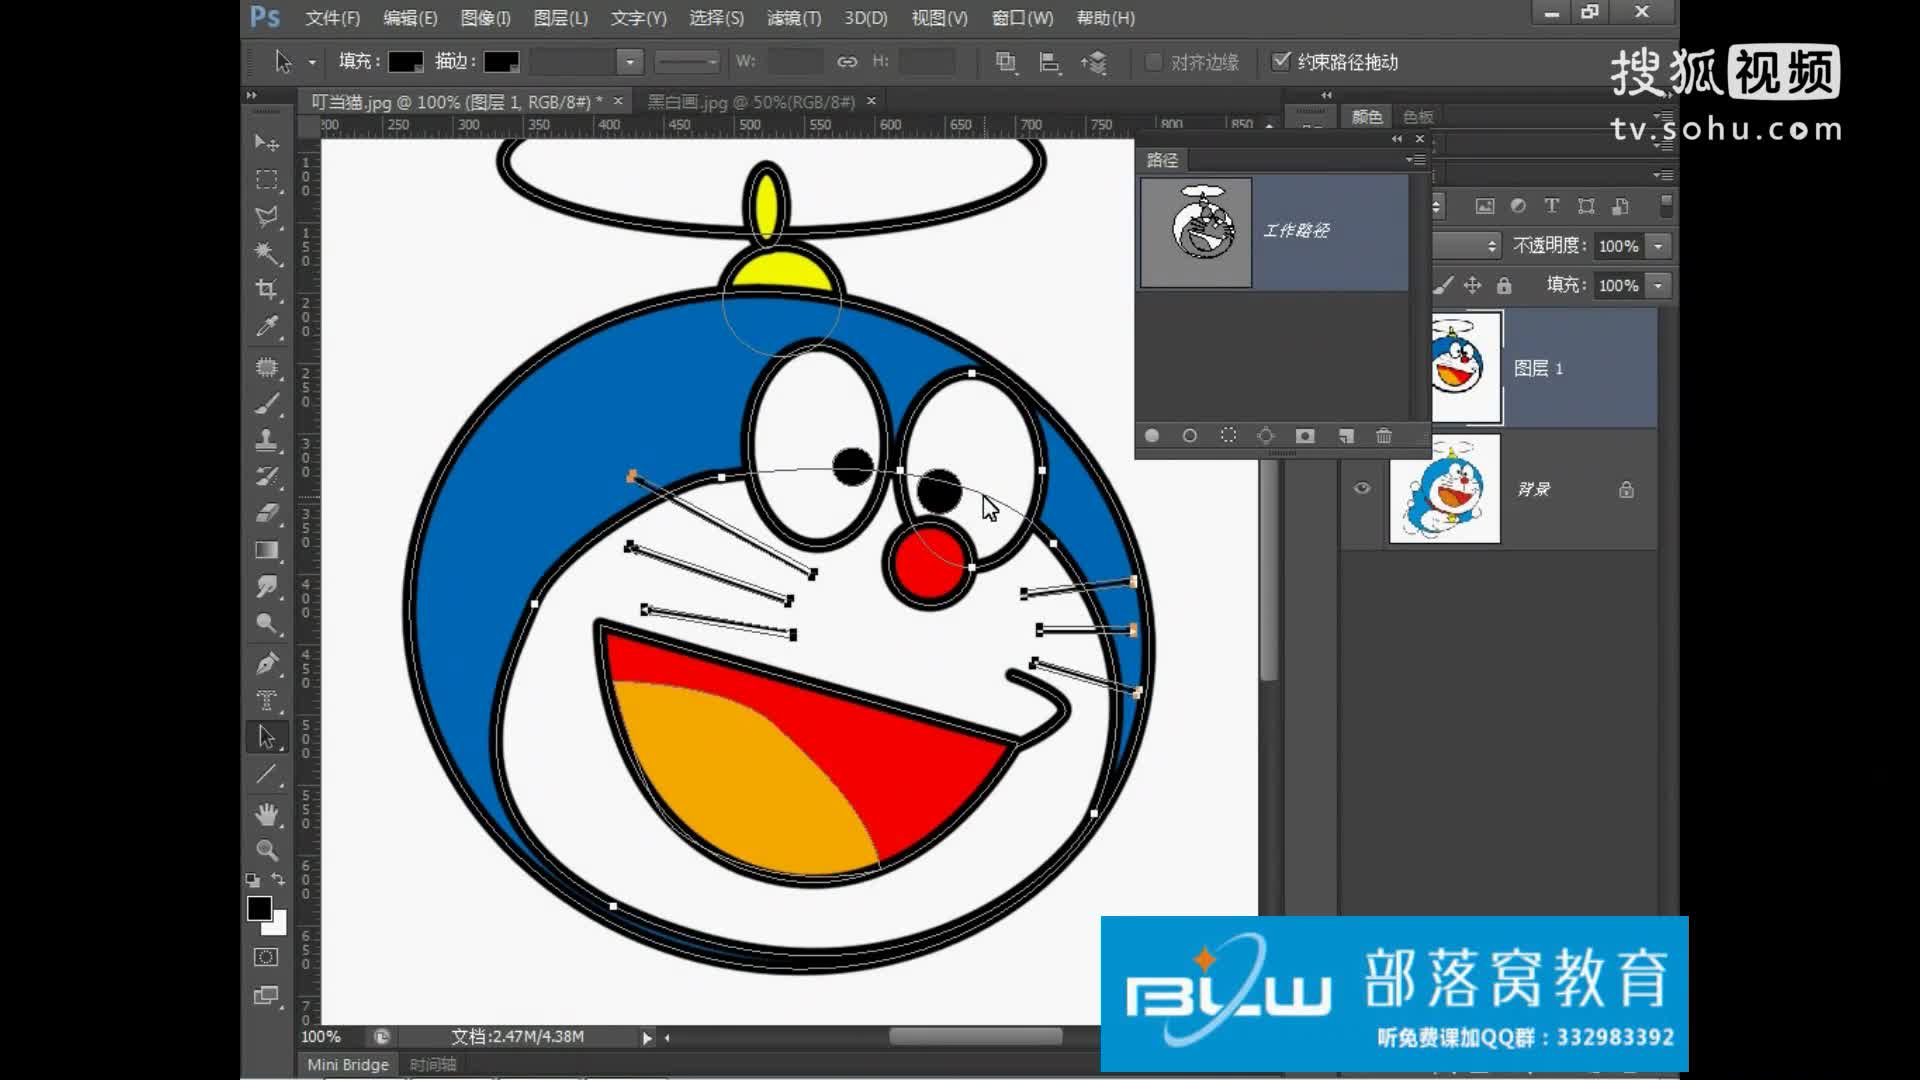This screenshot has width=1920, height=1080.
Task: Swap foreground and background colors
Action: tap(278, 880)
